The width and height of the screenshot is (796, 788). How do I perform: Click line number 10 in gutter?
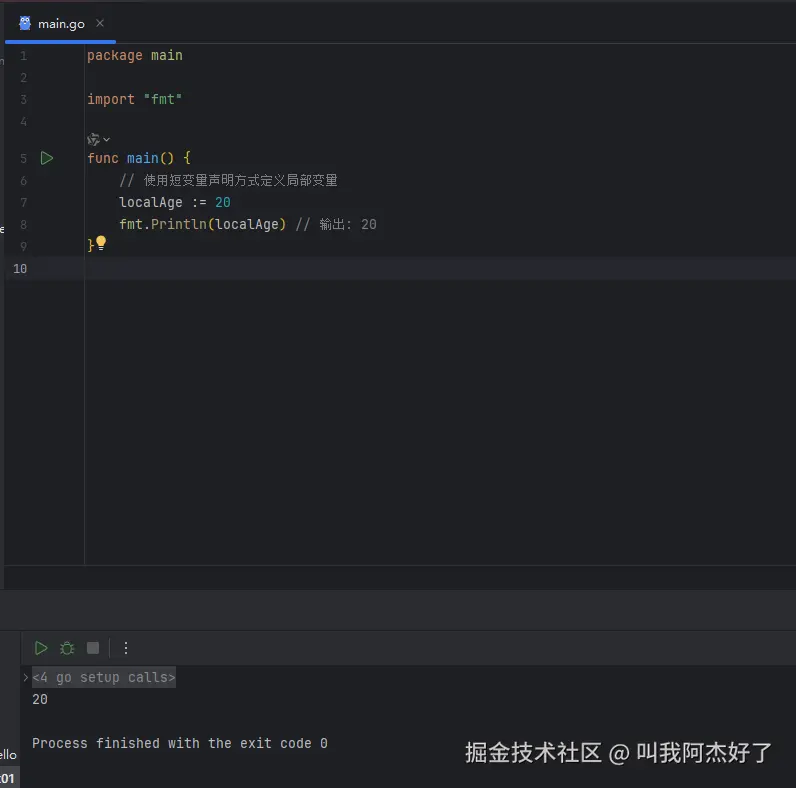coord(20,269)
